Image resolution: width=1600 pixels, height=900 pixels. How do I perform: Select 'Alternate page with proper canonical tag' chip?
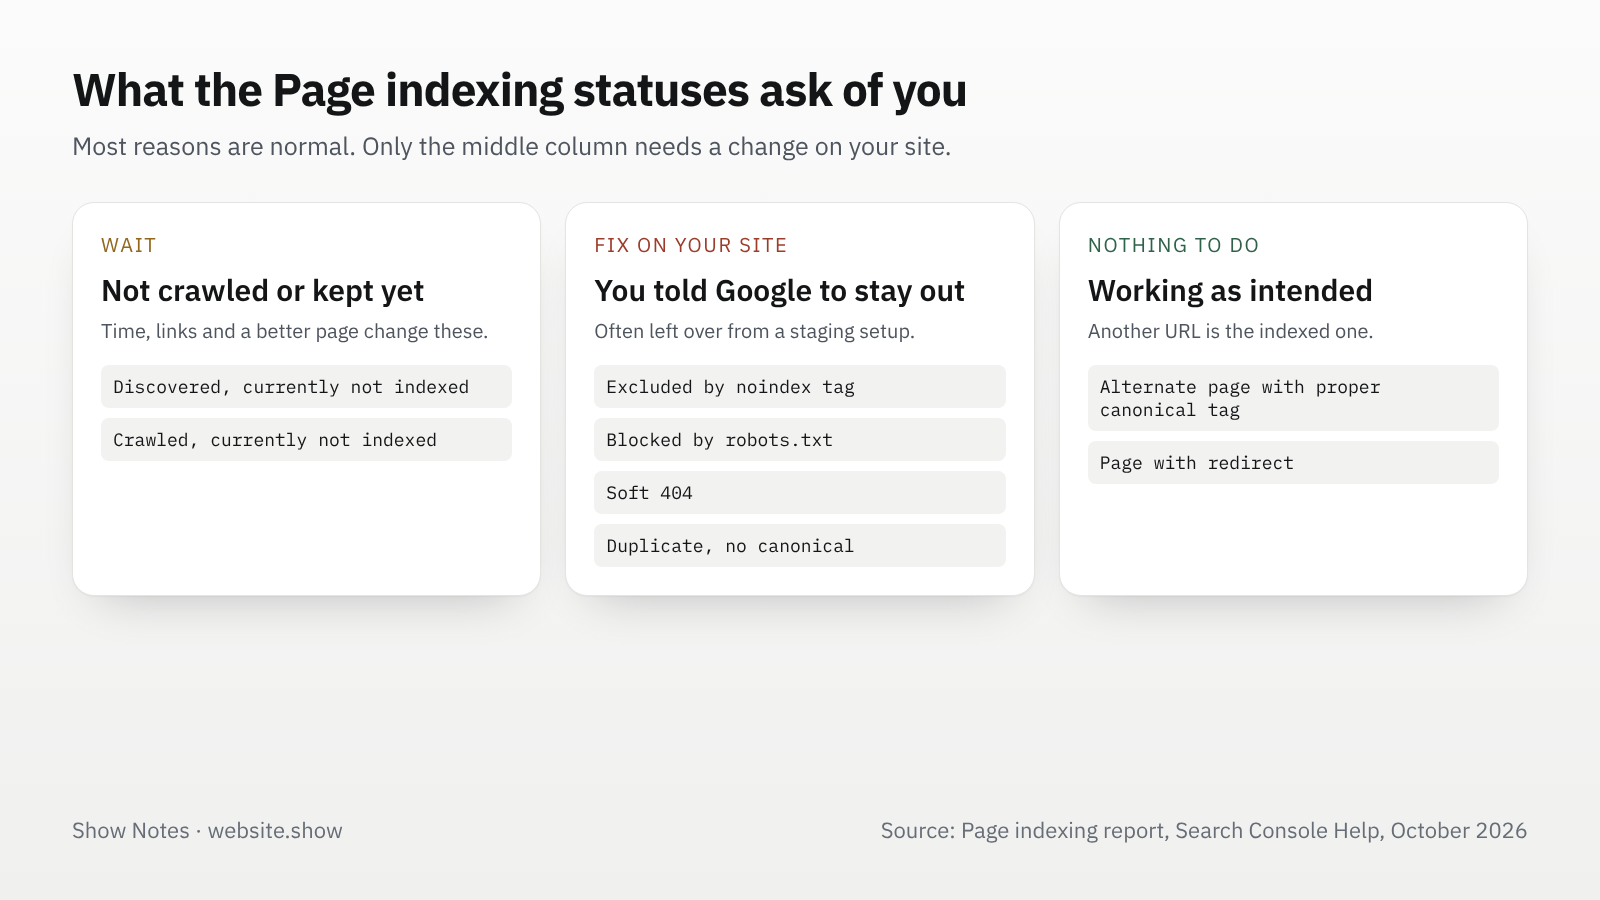click(1293, 398)
